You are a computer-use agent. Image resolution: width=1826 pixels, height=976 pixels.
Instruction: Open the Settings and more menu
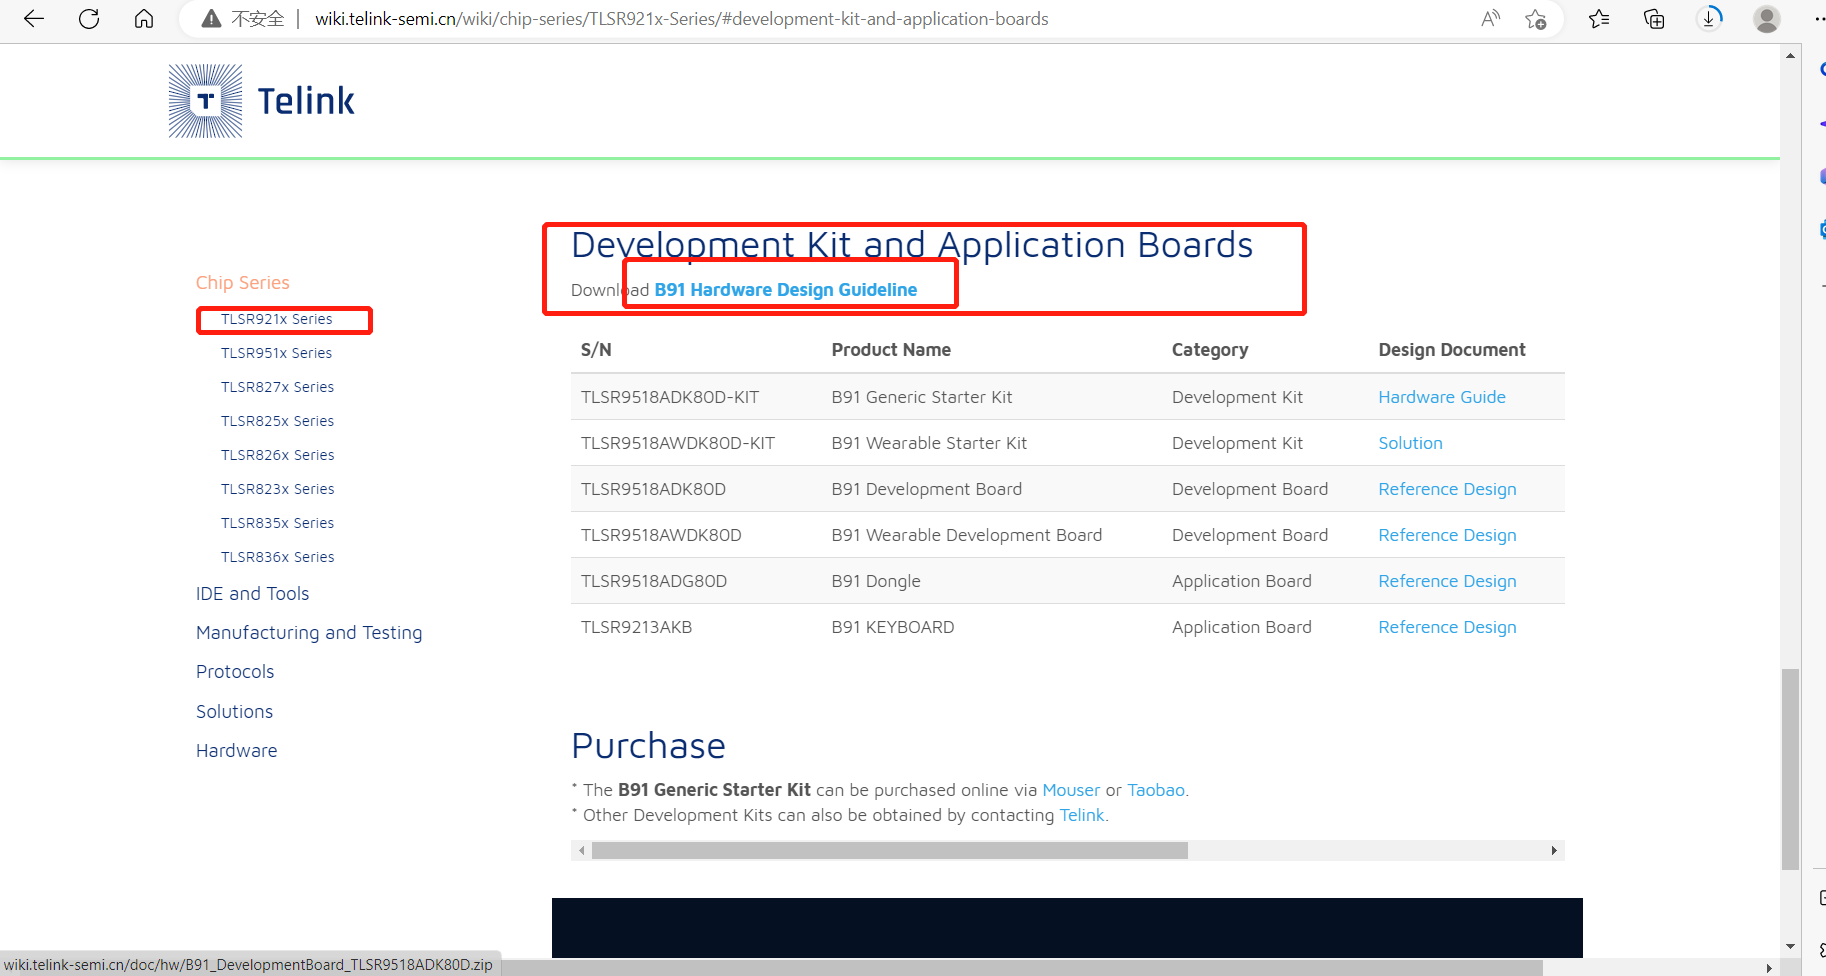[x=1820, y=18]
